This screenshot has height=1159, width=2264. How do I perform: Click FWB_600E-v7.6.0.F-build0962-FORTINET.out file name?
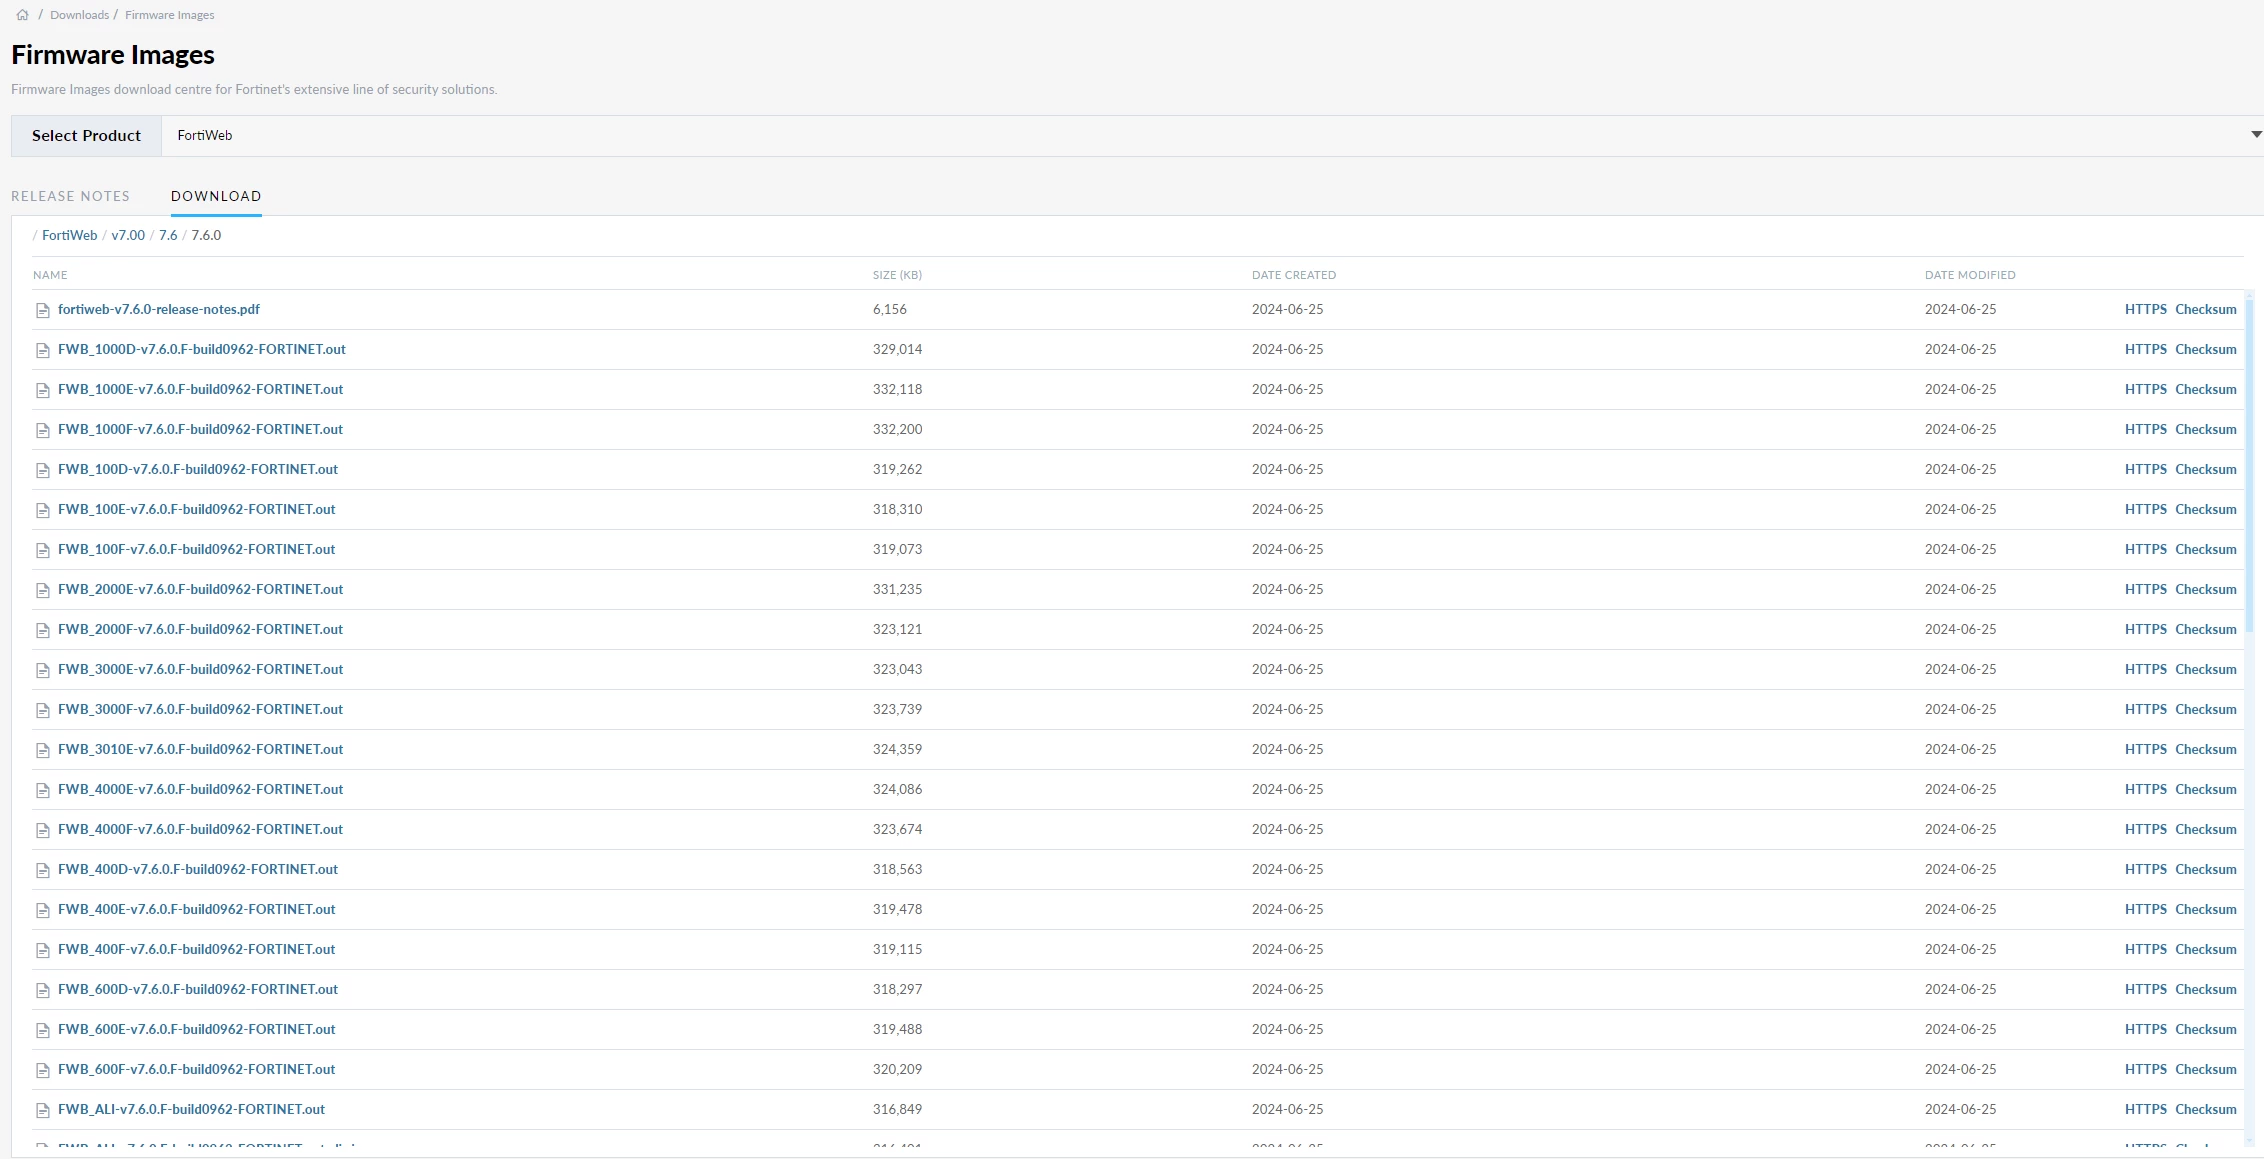pos(196,1029)
